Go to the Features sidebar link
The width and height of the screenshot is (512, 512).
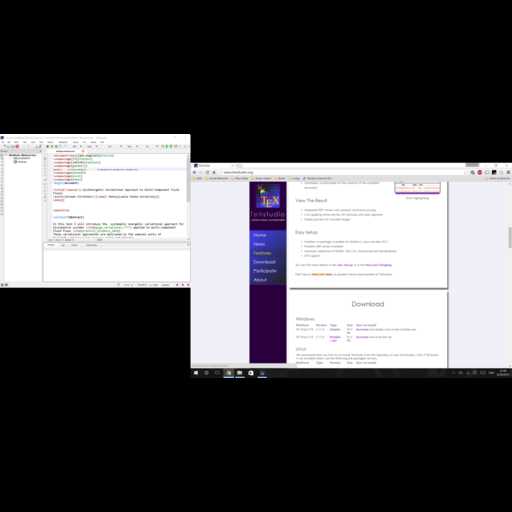pos(262,253)
